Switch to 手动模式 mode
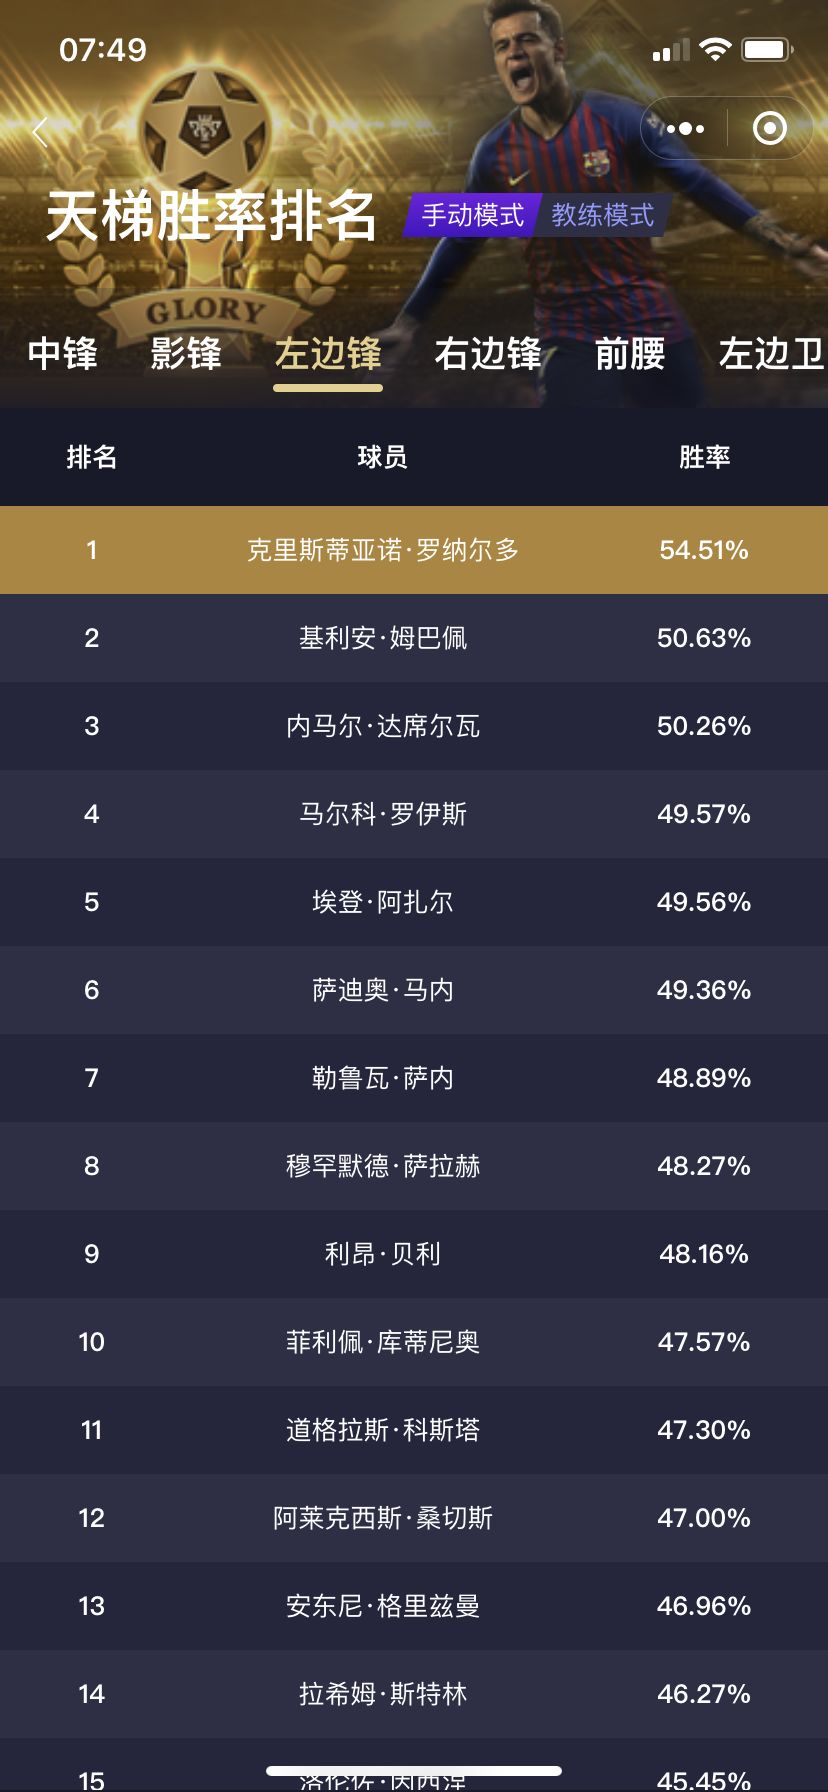 click(x=472, y=215)
